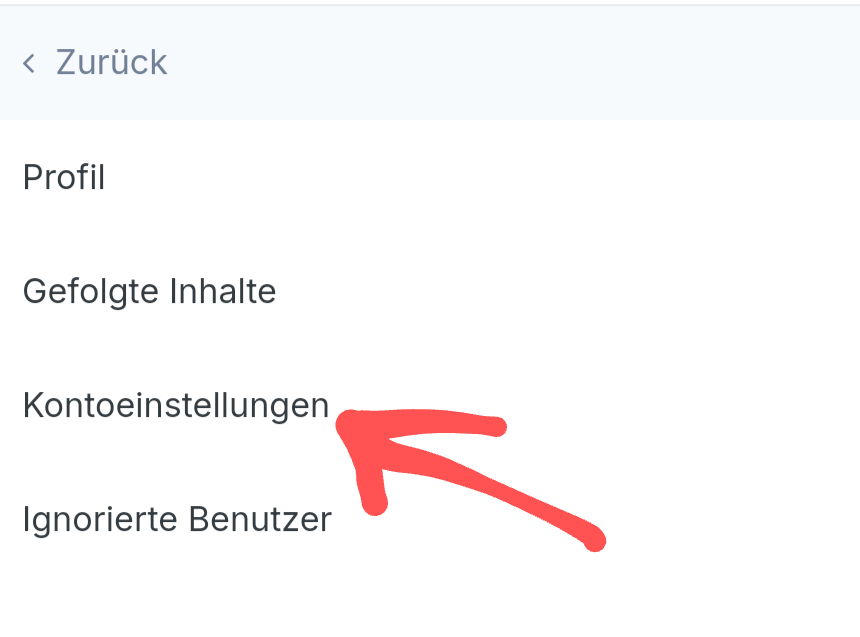Show followed content via Gefolgte Inhalte
The height and width of the screenshot is (637, 860).
(x=149, y=292)
